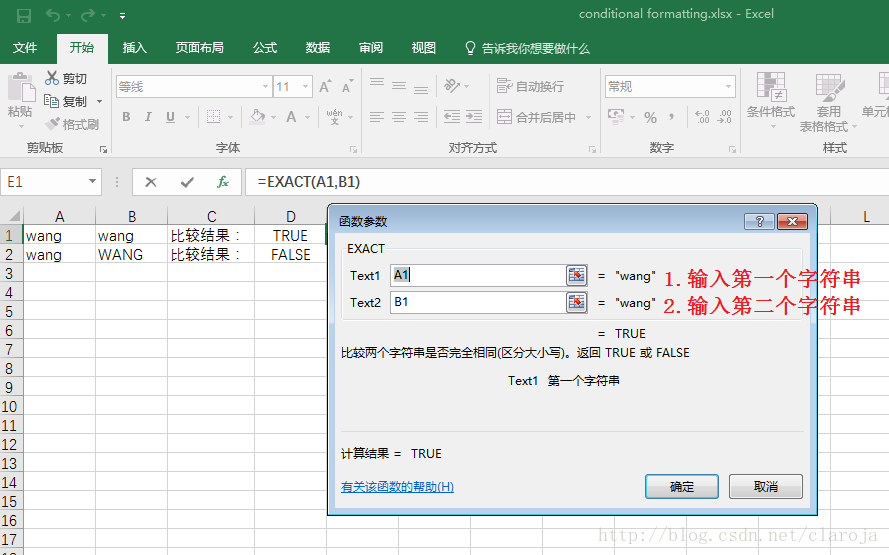This screenshot has width=889, height=555.
Task: Click the fill color bucket icon
Action: tap(258, 117)
